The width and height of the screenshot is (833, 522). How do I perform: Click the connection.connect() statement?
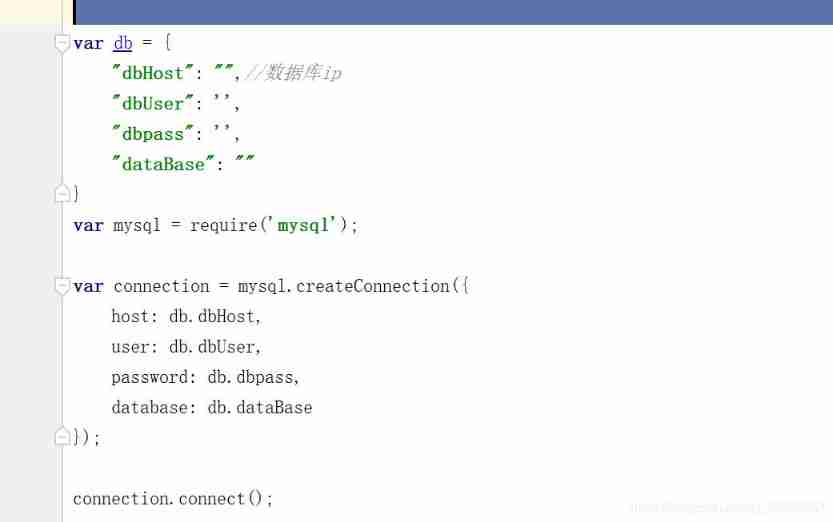(x=172, y=498)
